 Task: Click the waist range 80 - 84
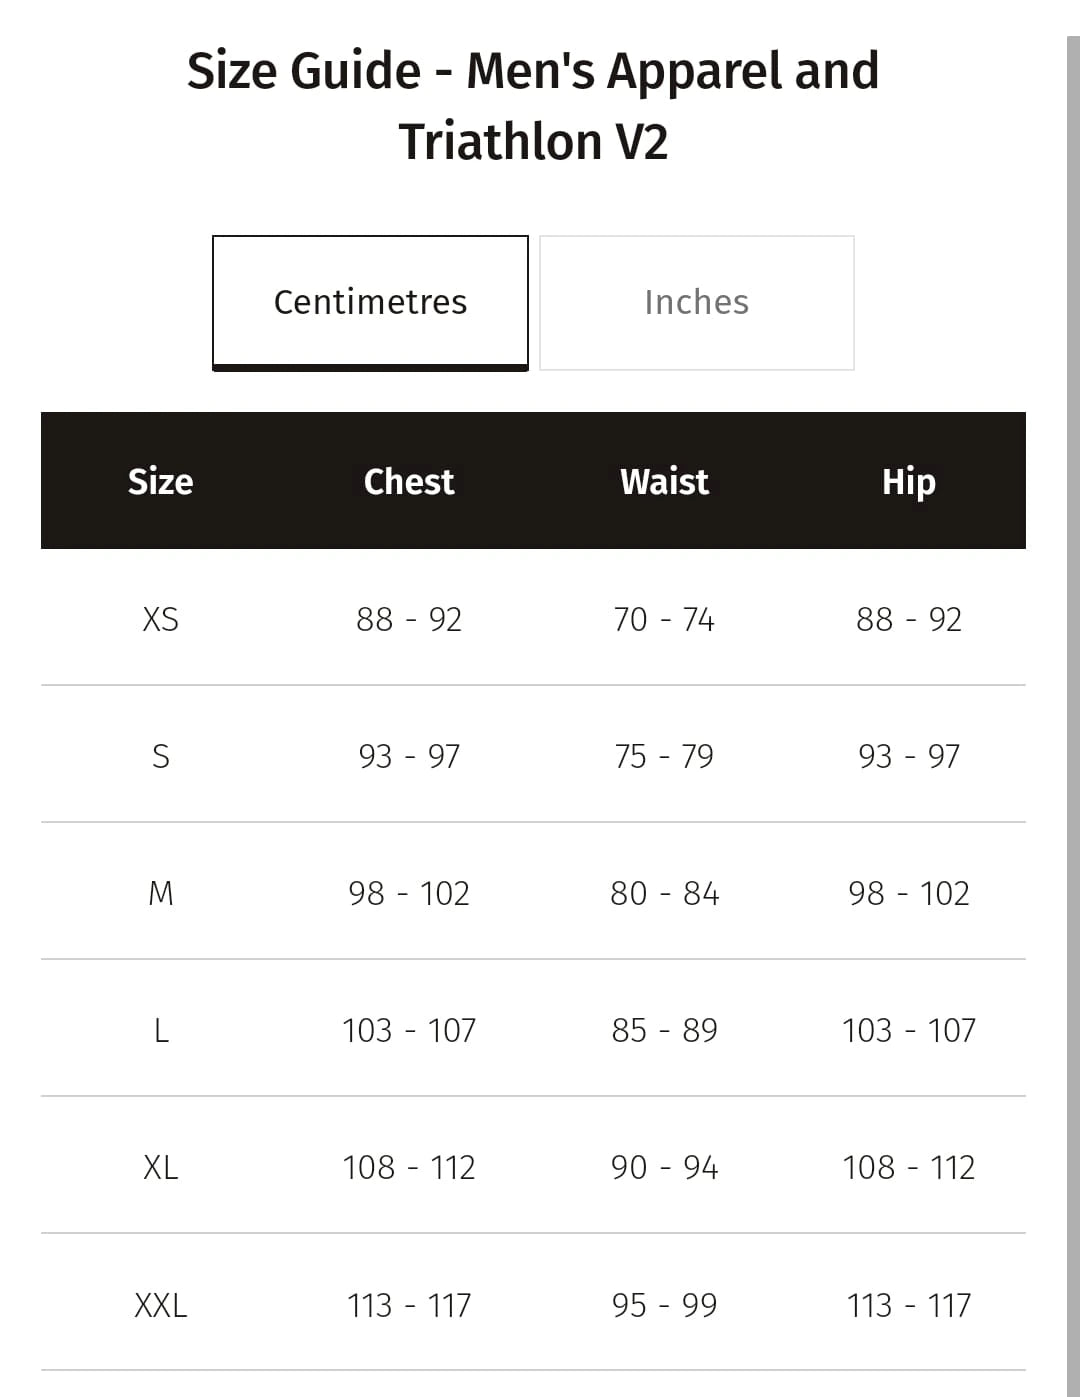664,893
